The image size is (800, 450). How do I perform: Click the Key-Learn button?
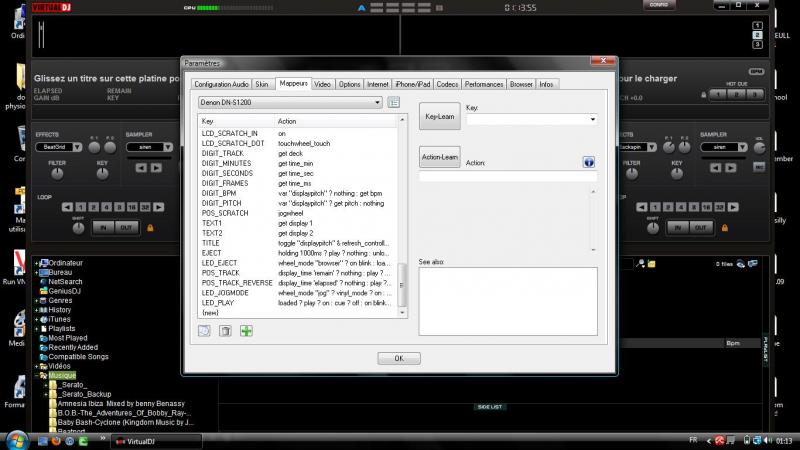pyautogui.click(x=439, y=116)
